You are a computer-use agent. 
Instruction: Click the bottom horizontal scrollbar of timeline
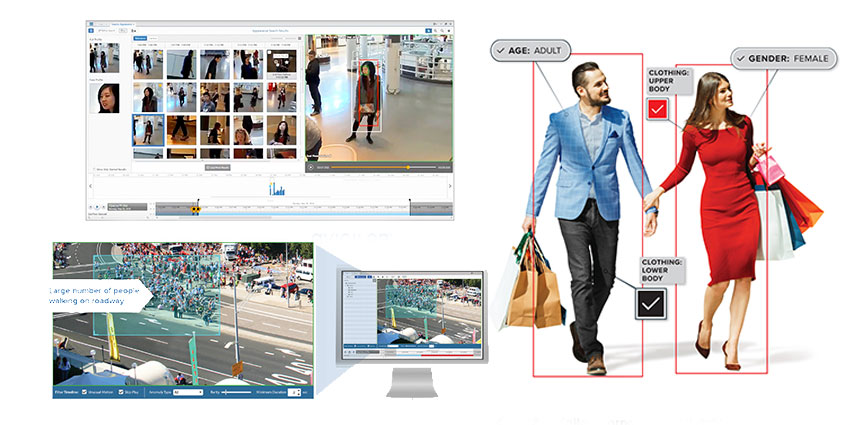225,218
